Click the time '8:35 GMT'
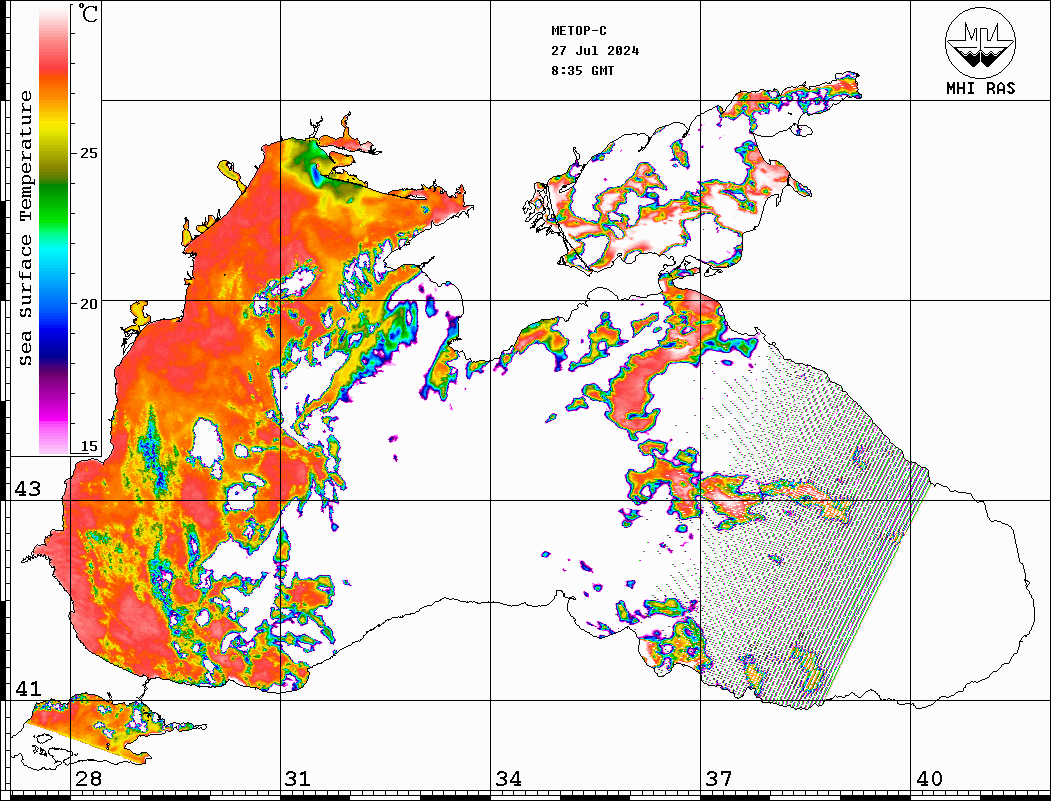This screenshot has width=1051, height=801. (582, 71)
